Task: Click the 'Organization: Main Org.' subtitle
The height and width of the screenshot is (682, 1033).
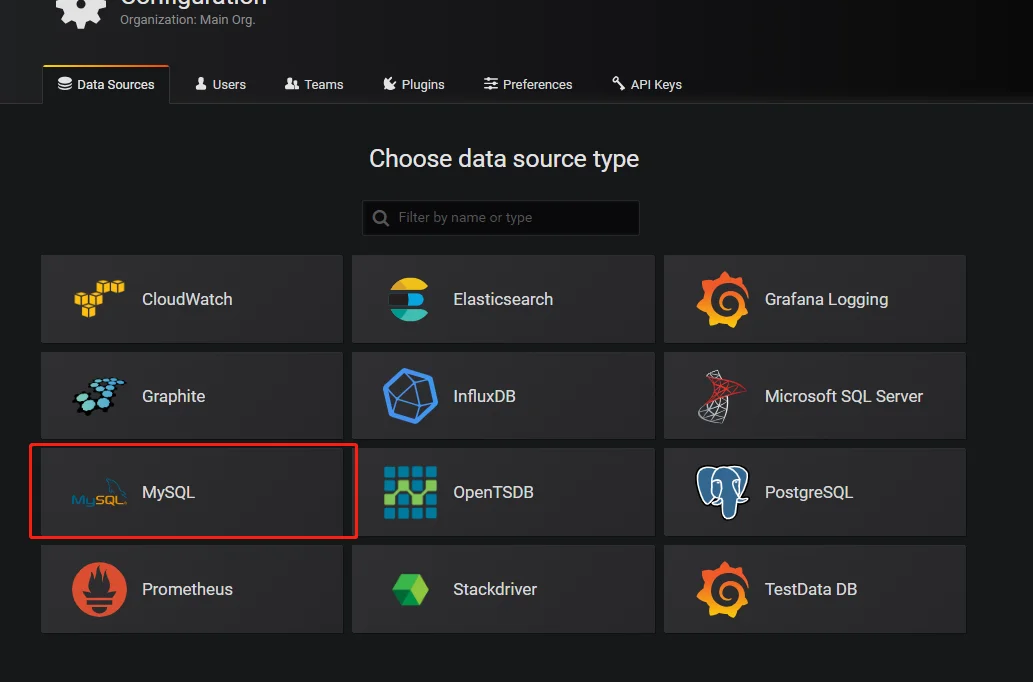Action: (x=188, y=20)
